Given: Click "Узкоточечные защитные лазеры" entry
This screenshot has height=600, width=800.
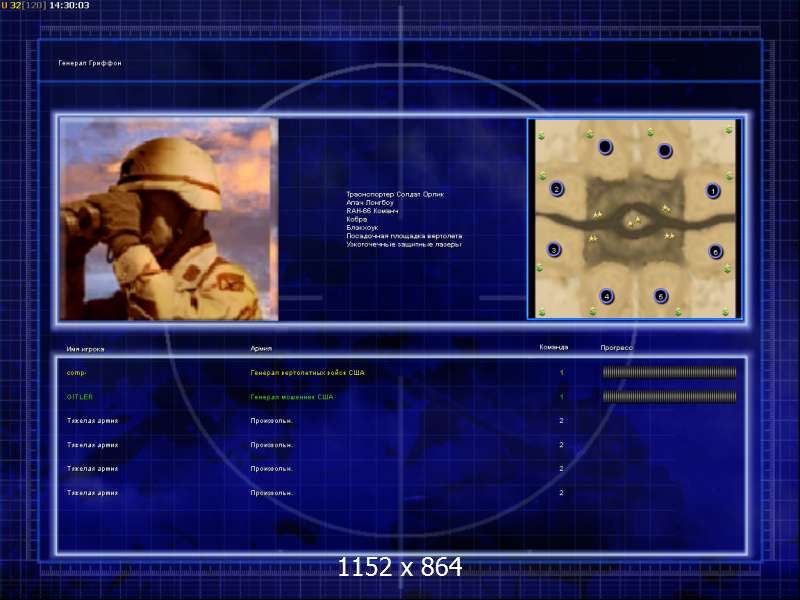Looking at the screenshot, I should [404, 244].
